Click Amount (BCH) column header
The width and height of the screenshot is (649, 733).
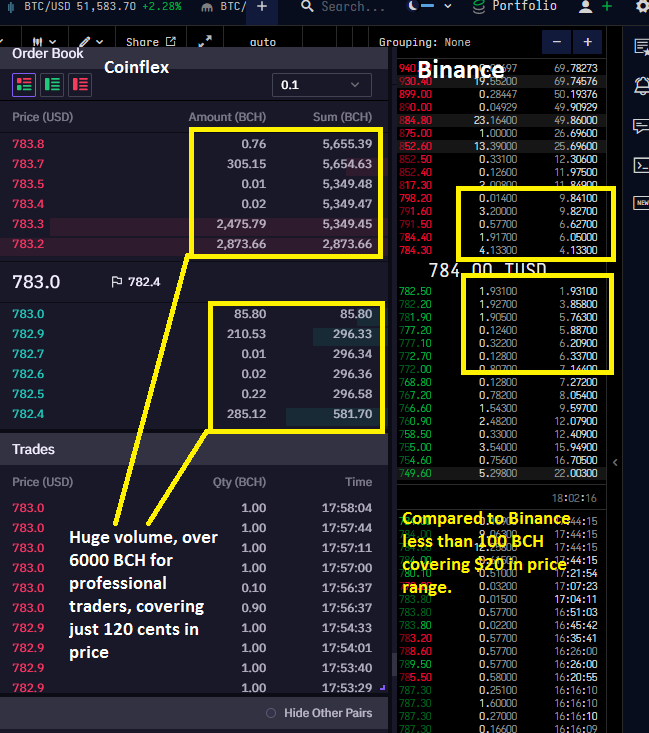227,117
